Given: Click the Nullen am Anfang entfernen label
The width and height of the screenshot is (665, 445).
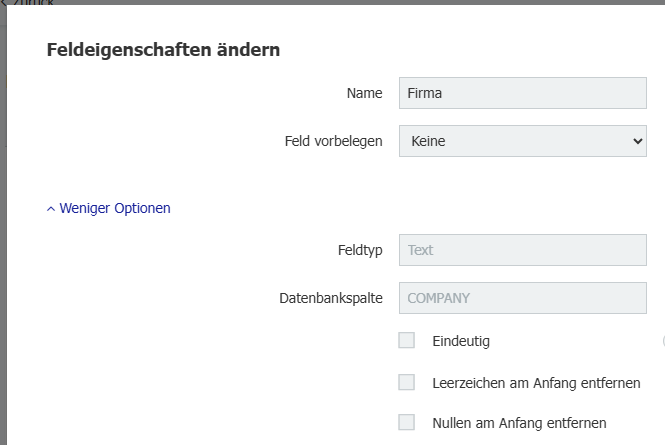Looking at the screenshot, I should (519, 422).
